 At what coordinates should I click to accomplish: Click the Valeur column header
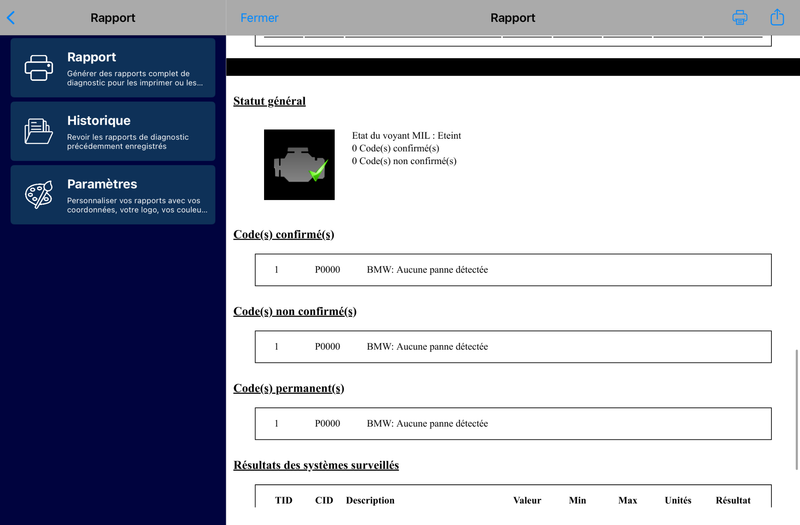coord(527,501)
